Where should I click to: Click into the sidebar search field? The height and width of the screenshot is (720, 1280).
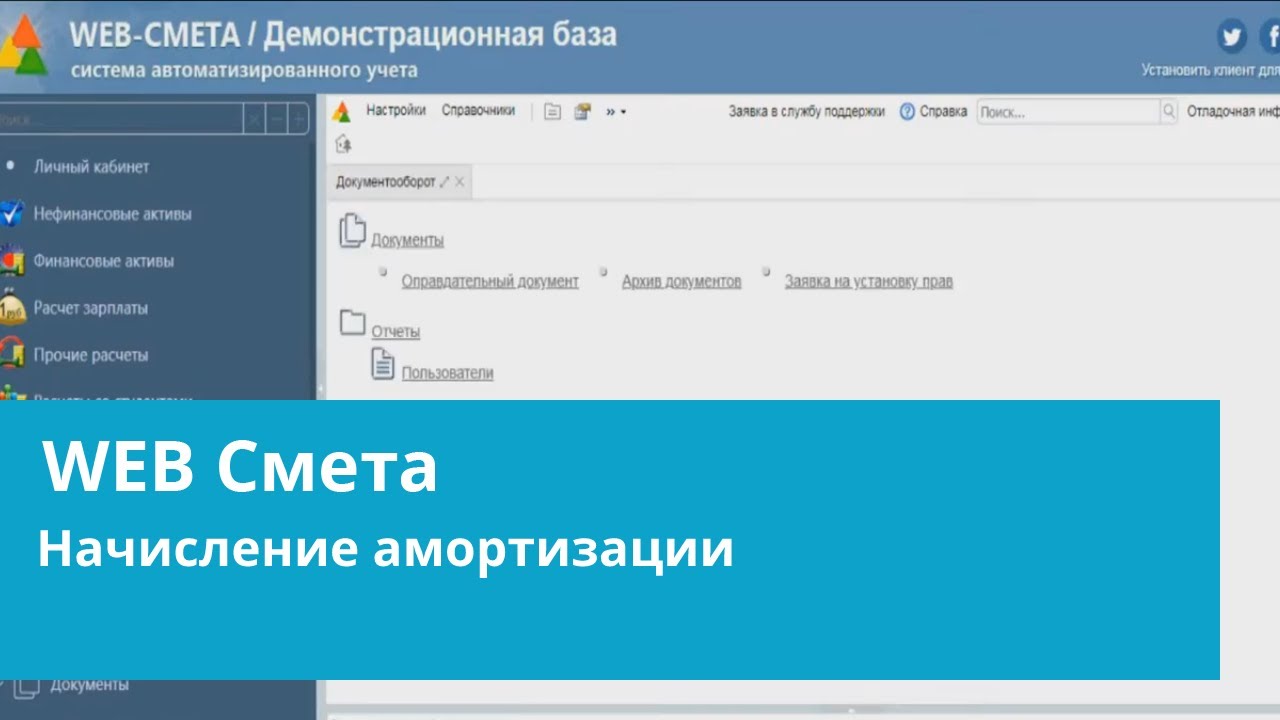click(x=120, y=119)
